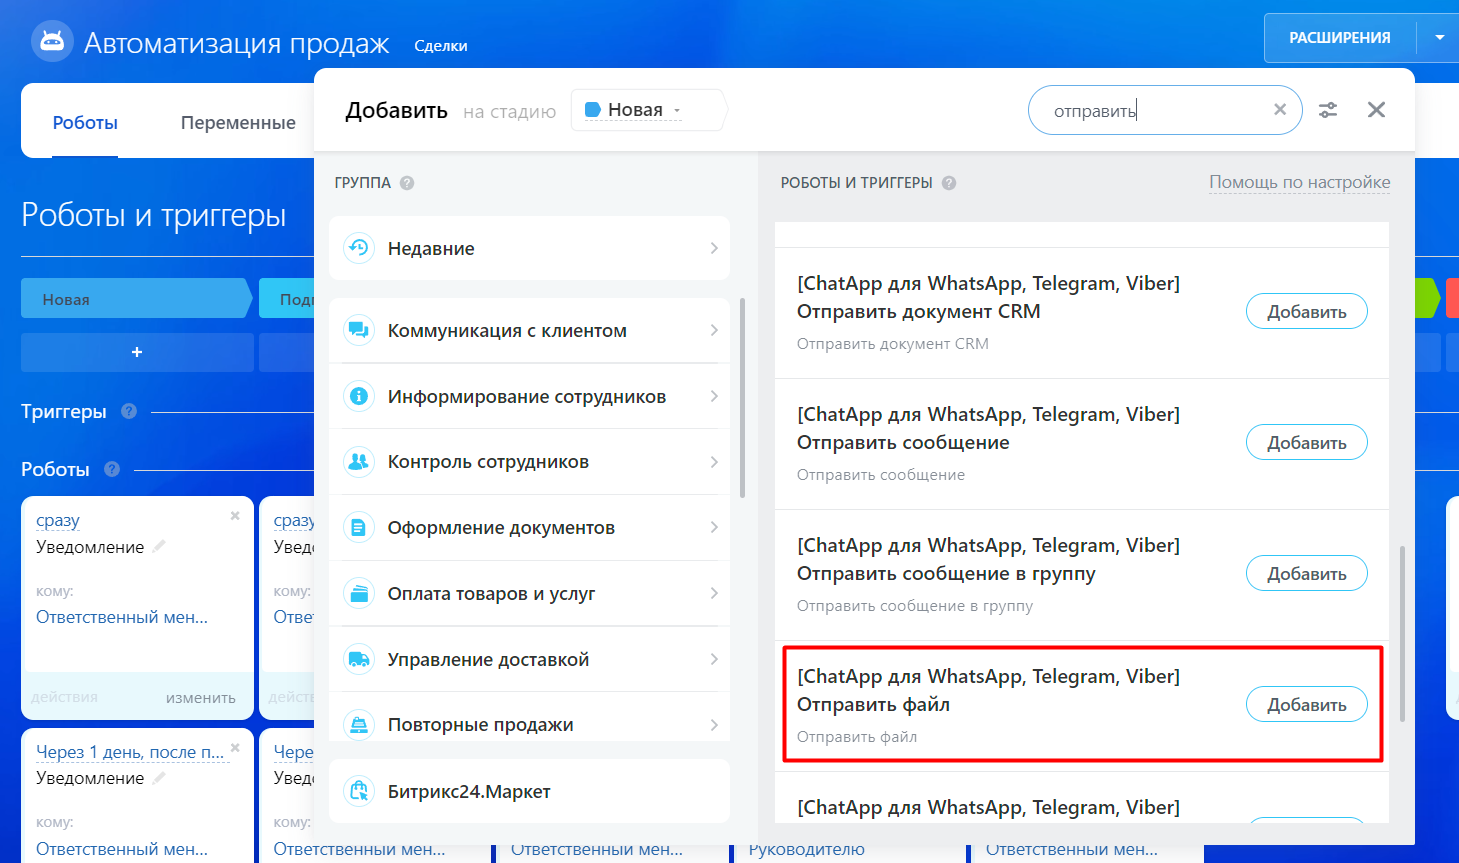The width and height of the screenshot is (1459, 863).
Task: Clear the search field text
Action: [1279, 110]
